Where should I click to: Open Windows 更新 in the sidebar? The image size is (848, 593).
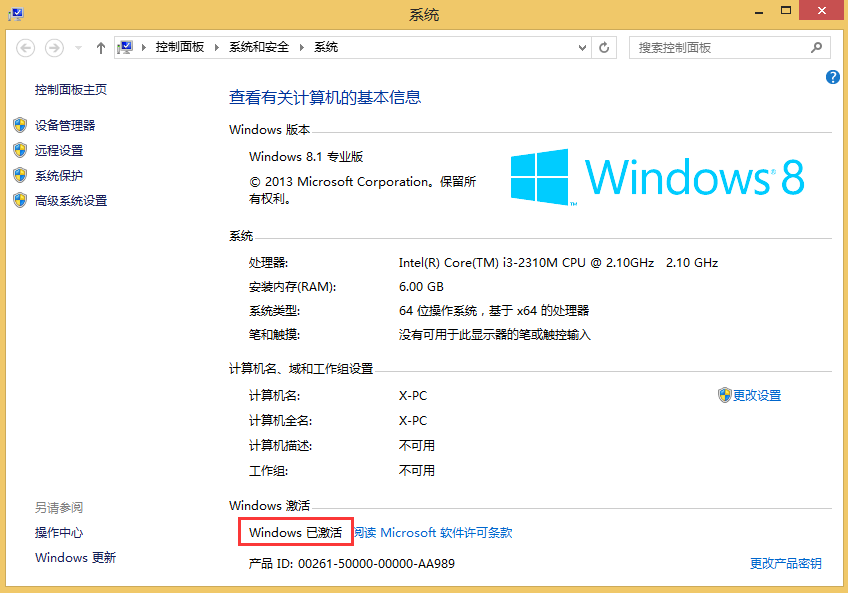pos(75,557)
